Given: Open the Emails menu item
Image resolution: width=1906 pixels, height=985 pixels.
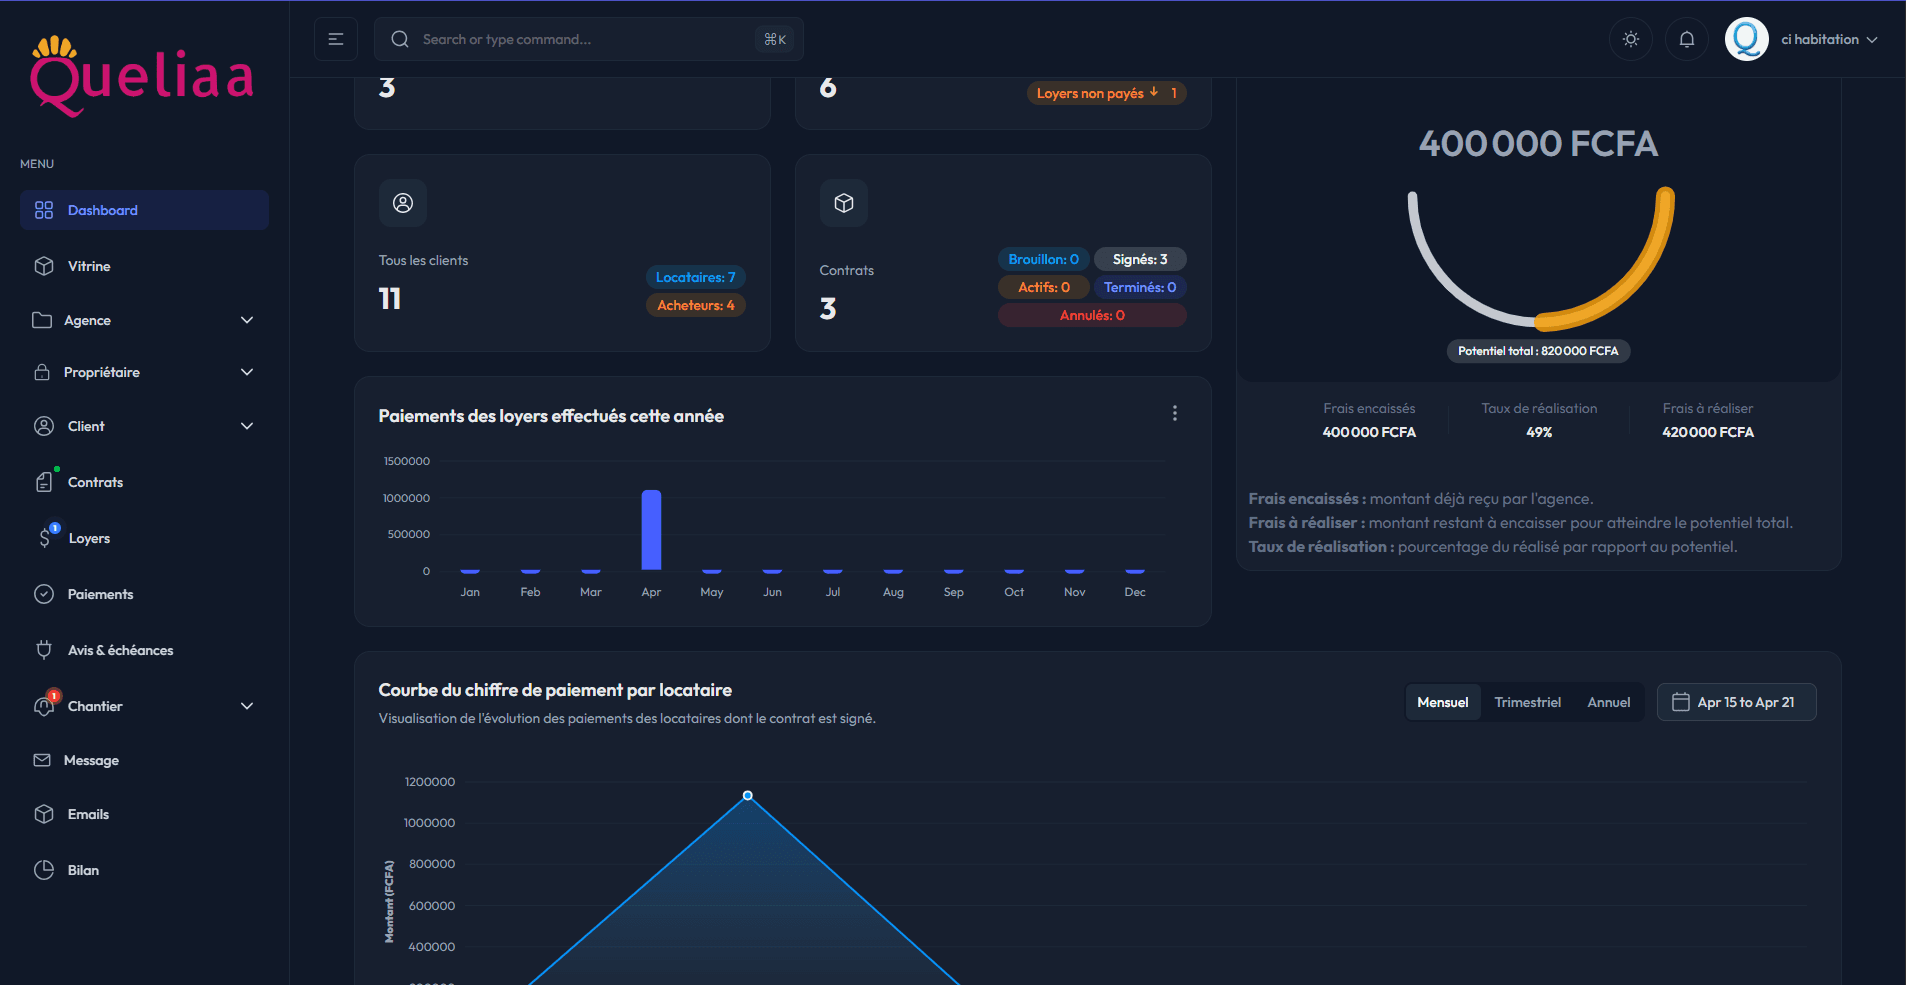Looking at the screenshot, I should 144,814.
